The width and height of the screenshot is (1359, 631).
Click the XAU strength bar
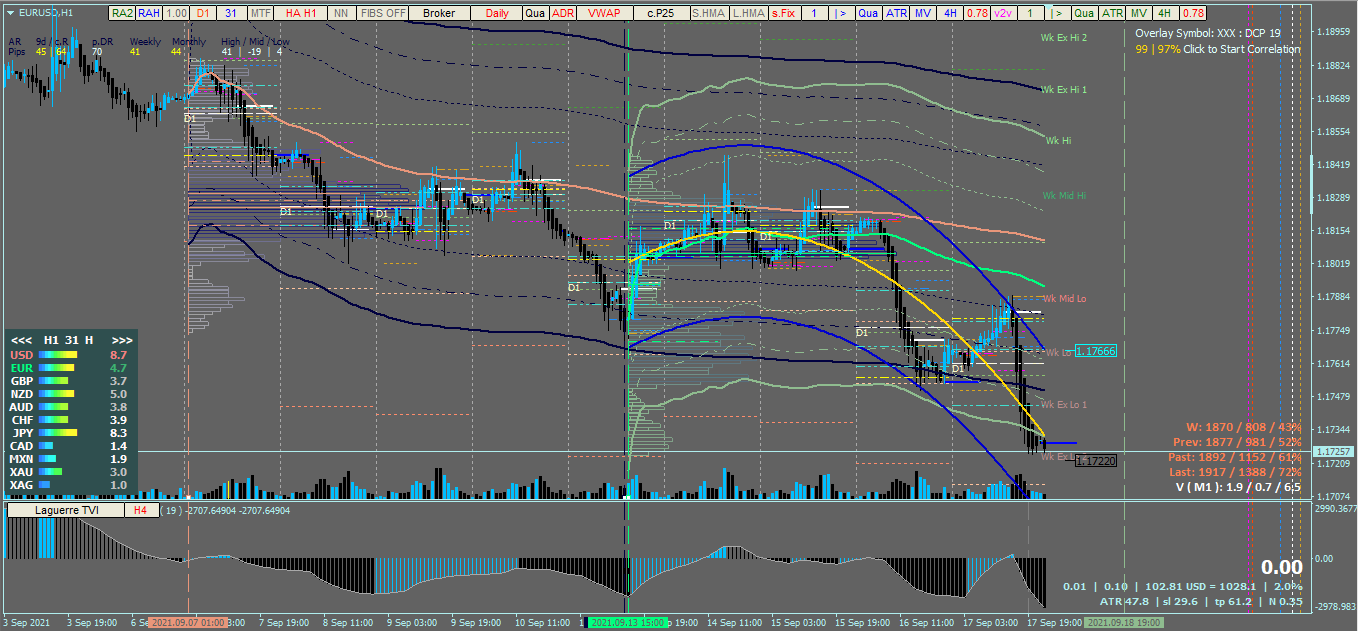[51, 471]
